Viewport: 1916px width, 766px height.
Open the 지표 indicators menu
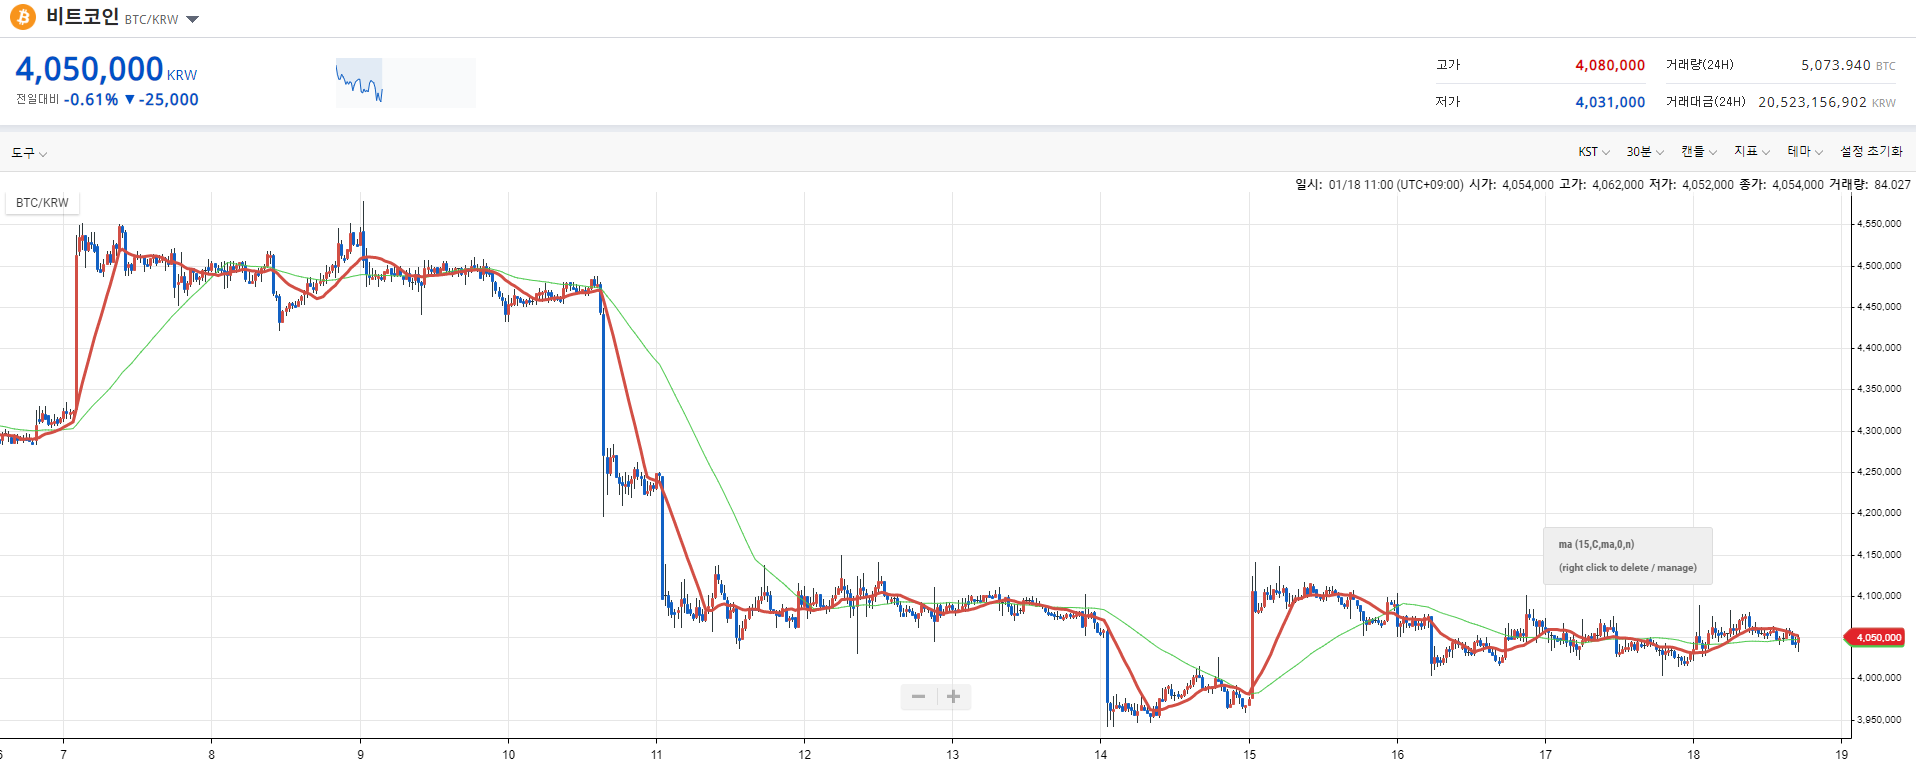click(x=1752, y=151)
